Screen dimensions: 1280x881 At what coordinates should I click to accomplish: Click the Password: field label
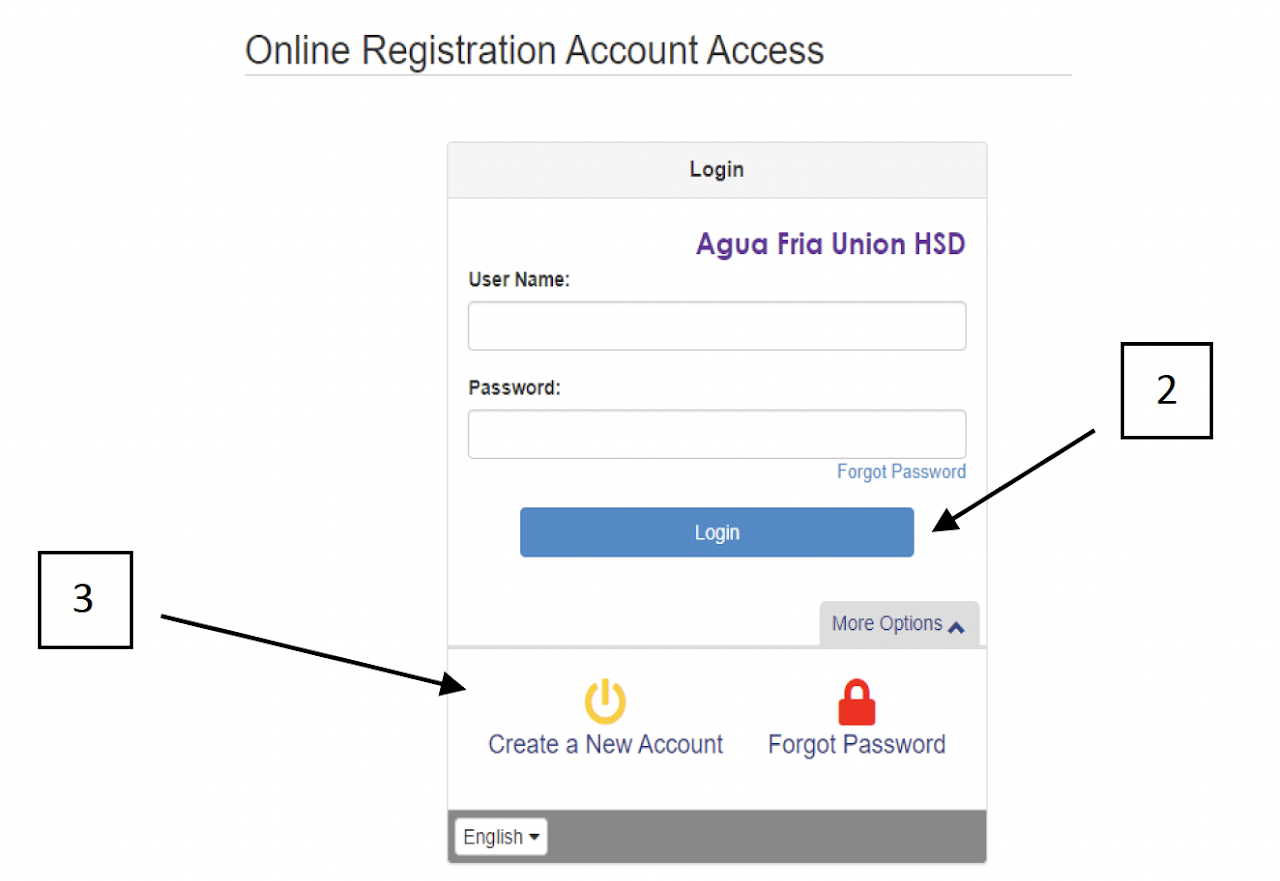tap(514, 388)
